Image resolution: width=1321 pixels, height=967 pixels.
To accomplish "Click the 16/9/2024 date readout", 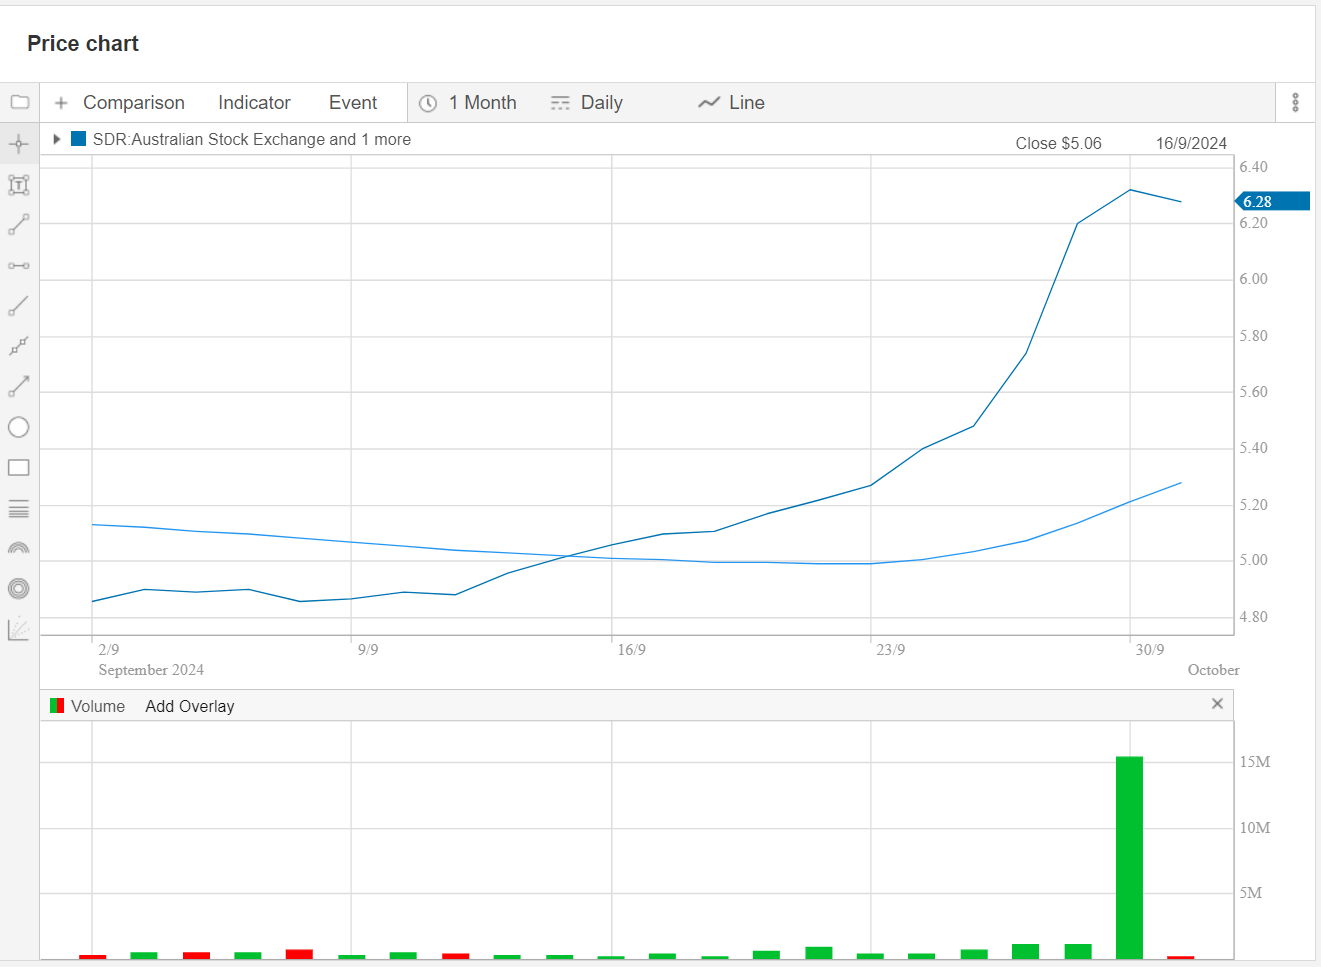I will coord(1191,143).
